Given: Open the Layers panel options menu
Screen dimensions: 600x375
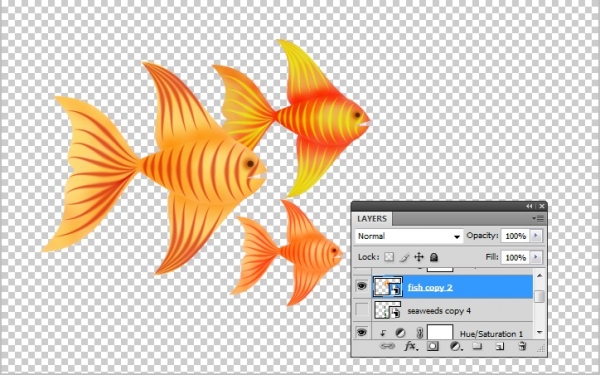Looking at the screenshot, I should (x=538, y=218).
